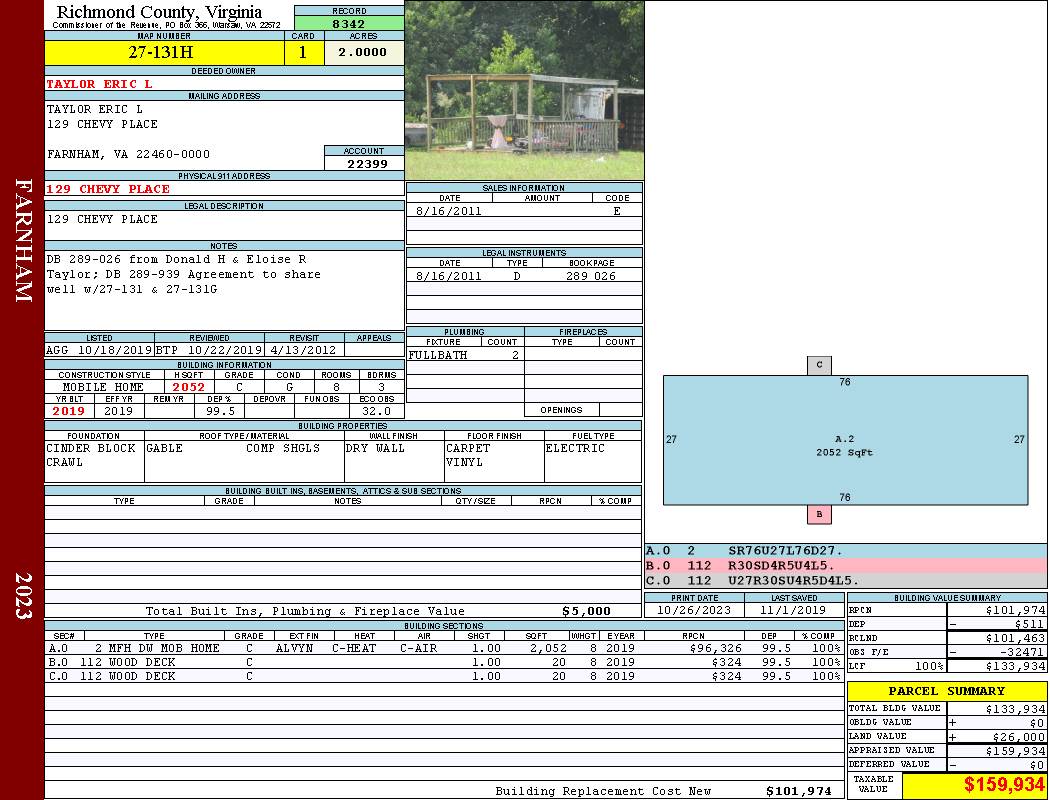Select the pink B.0 sketch code row
The height and width of the screenshot is (800, 1050).
tap(846, 566)
